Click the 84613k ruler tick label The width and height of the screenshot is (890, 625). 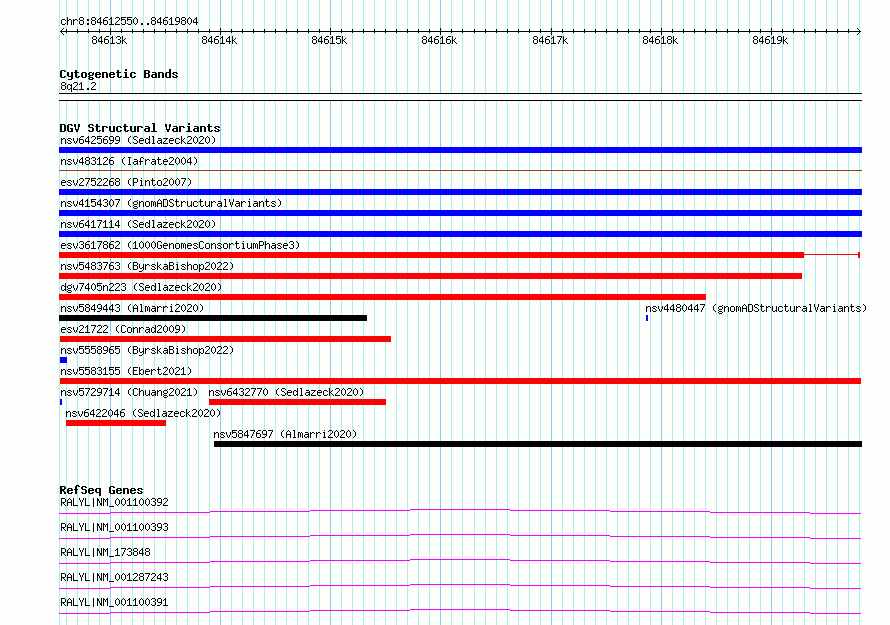(x=109, y=40)
